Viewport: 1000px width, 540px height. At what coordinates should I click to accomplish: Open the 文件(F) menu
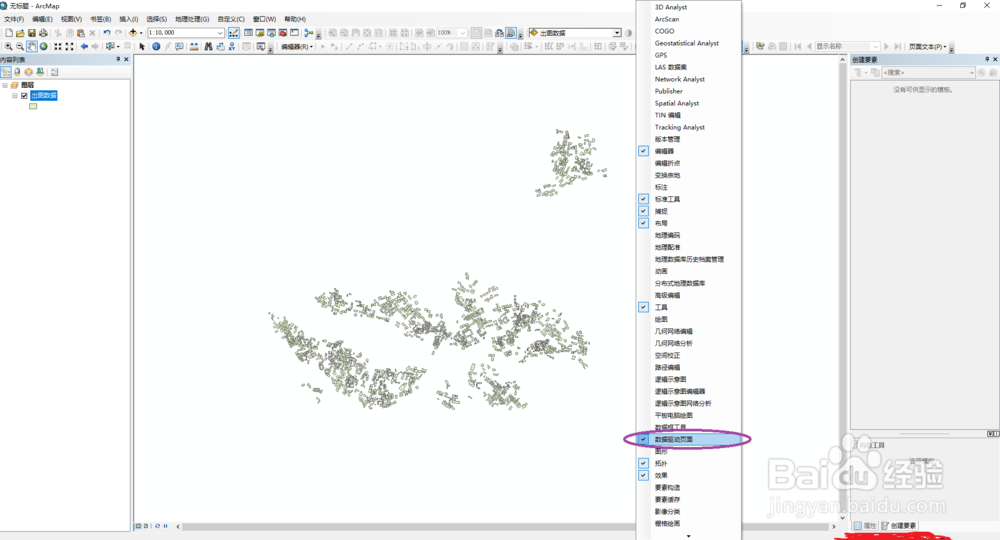(x=13, y=19)
